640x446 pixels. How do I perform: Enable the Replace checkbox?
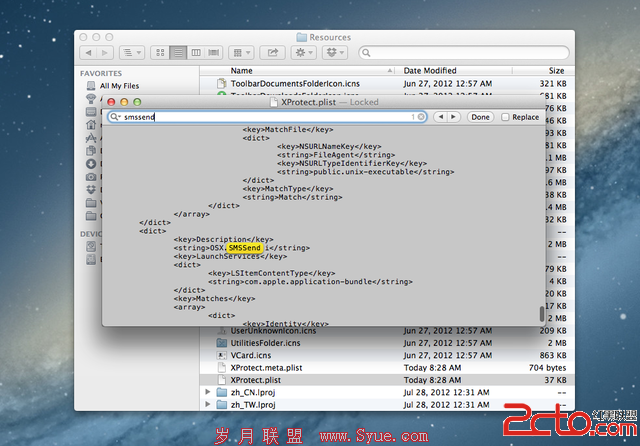tap(505, 117)
